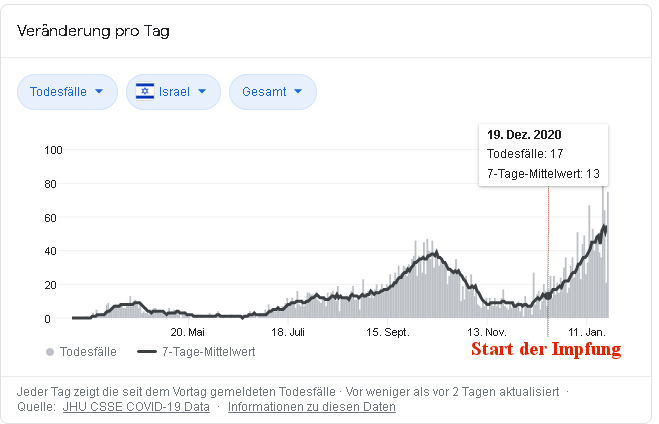Open Informationen zu diesen Daten link
Image resolution: width=659 pixels, height=424 pixels.
pyautogui.click(x=312, y=407)
